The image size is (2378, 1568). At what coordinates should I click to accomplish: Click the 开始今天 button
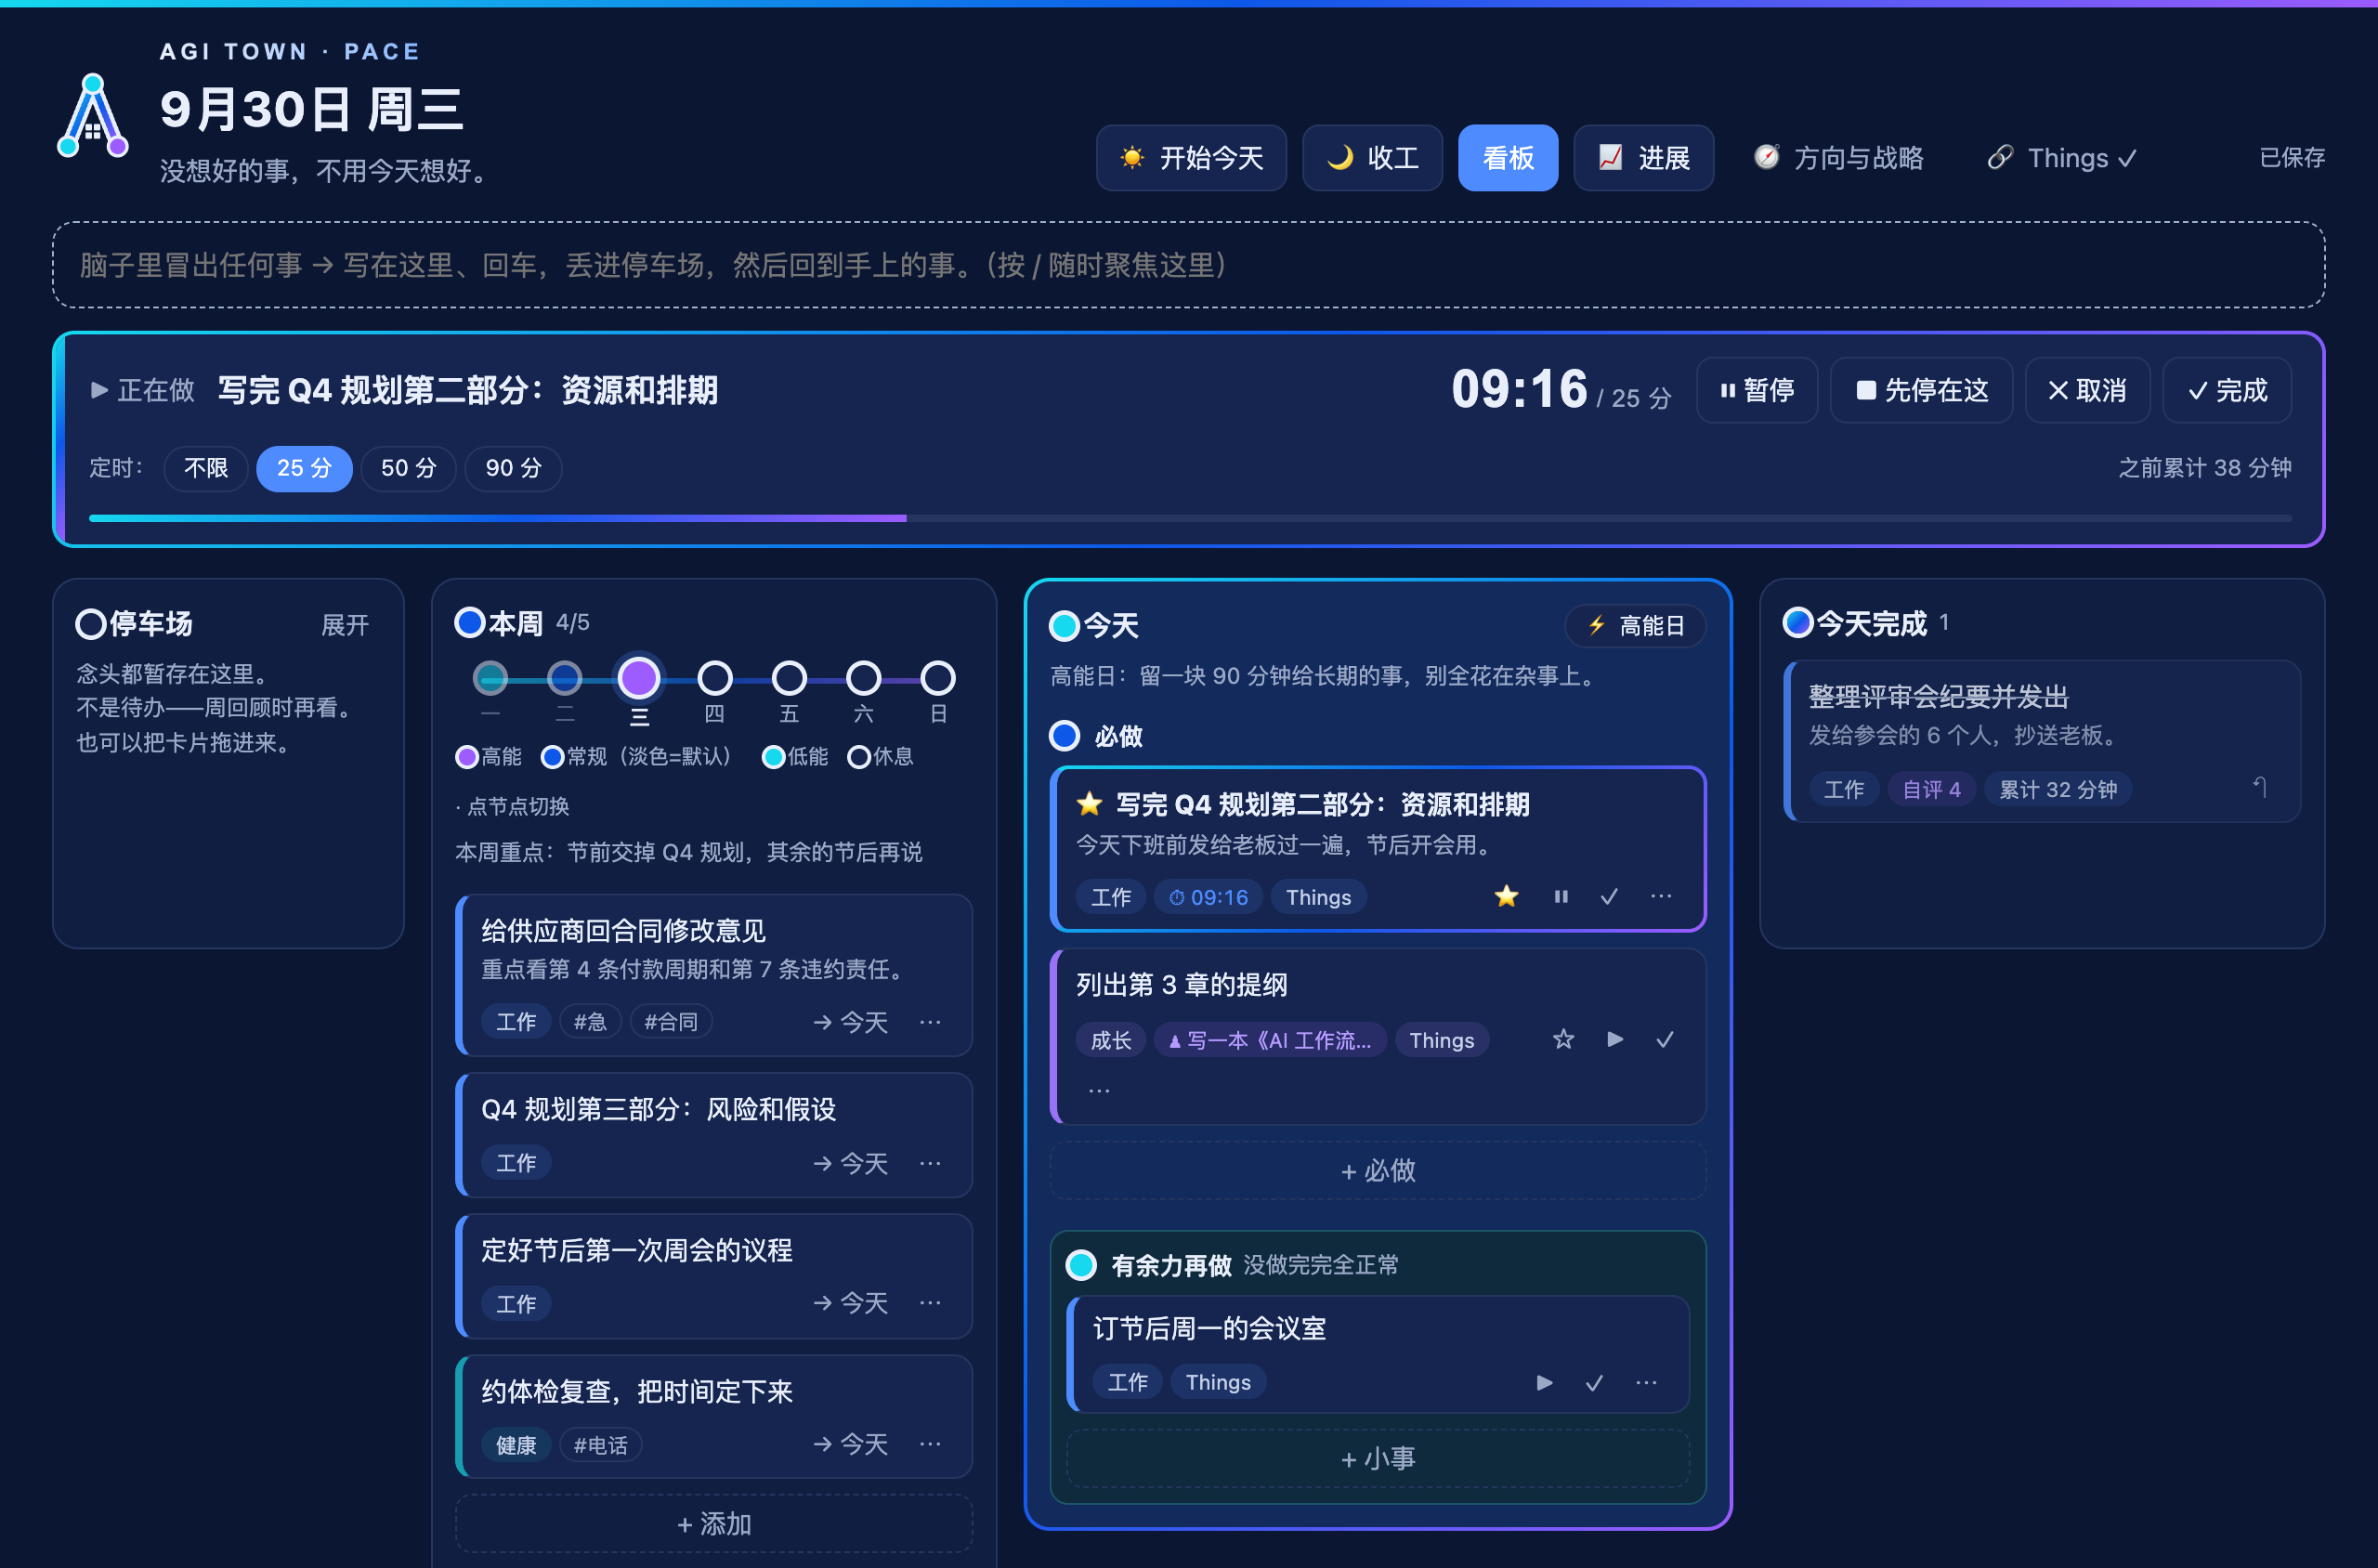click(1191, 158)
